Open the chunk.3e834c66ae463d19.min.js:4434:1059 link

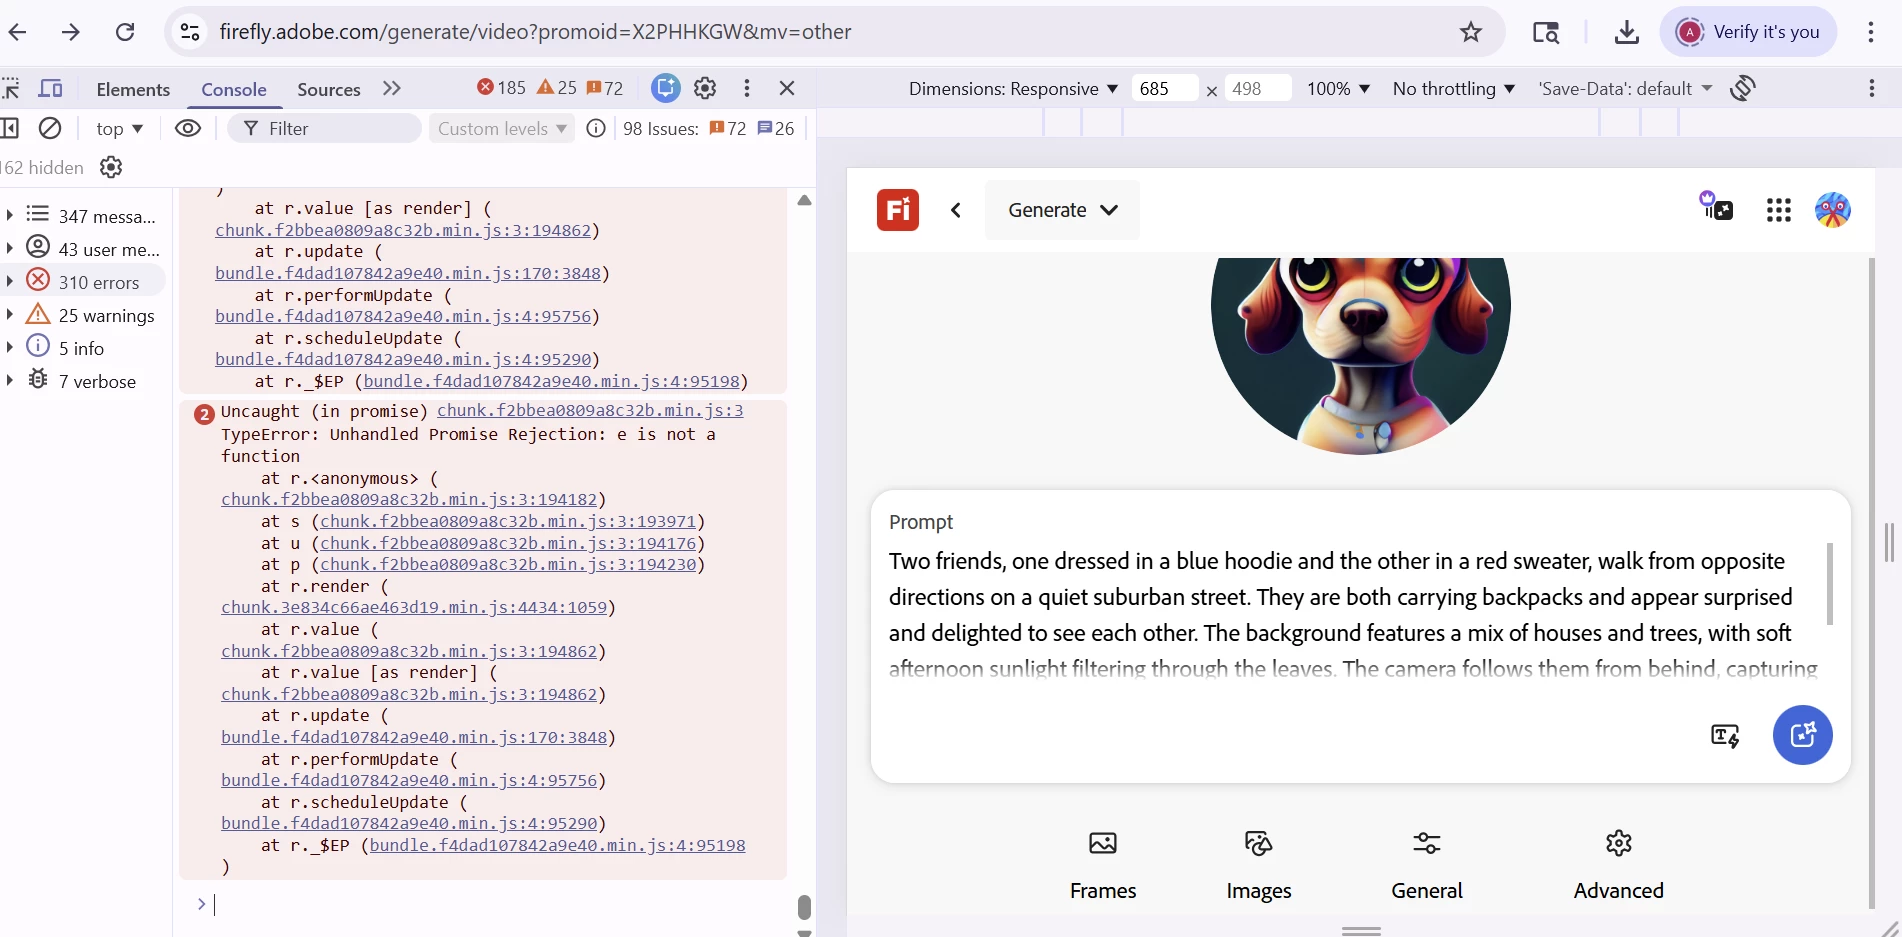coord(414,607)
